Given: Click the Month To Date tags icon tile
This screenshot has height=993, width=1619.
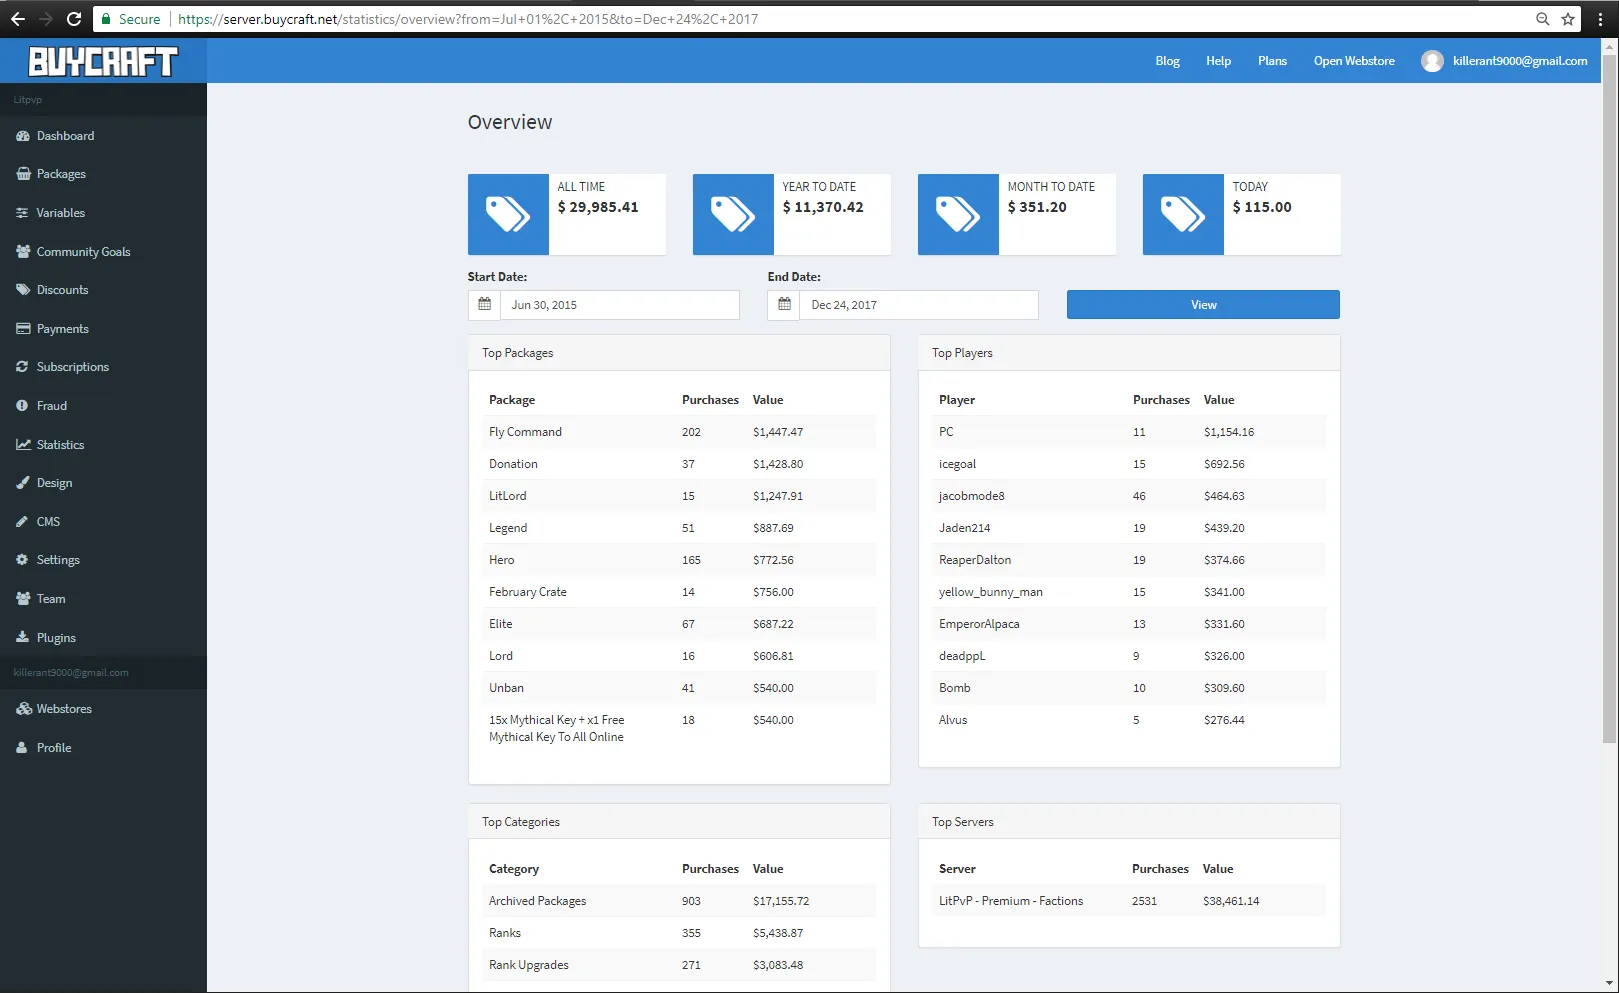Looking at the screenshot, I should point(958,214).
